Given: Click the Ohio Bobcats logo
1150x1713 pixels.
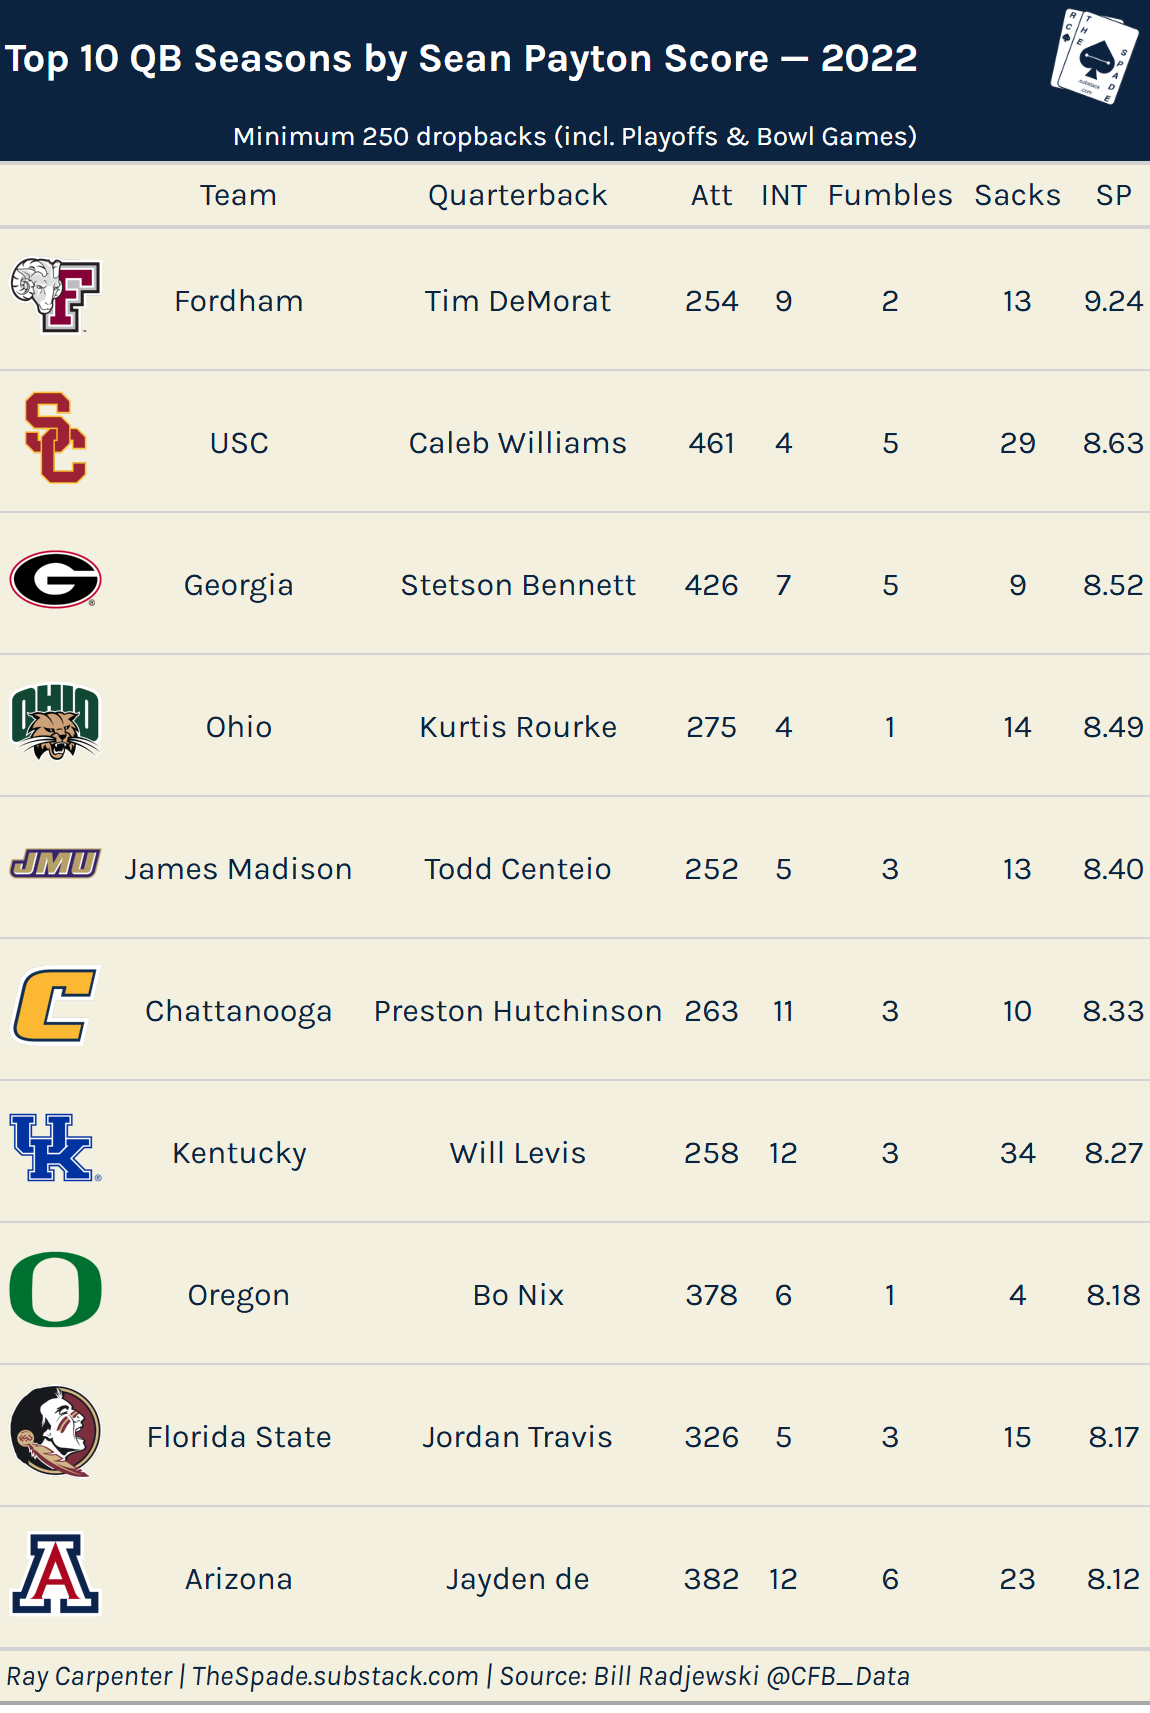Looking at the screenshot, I should tap(55, 722).
